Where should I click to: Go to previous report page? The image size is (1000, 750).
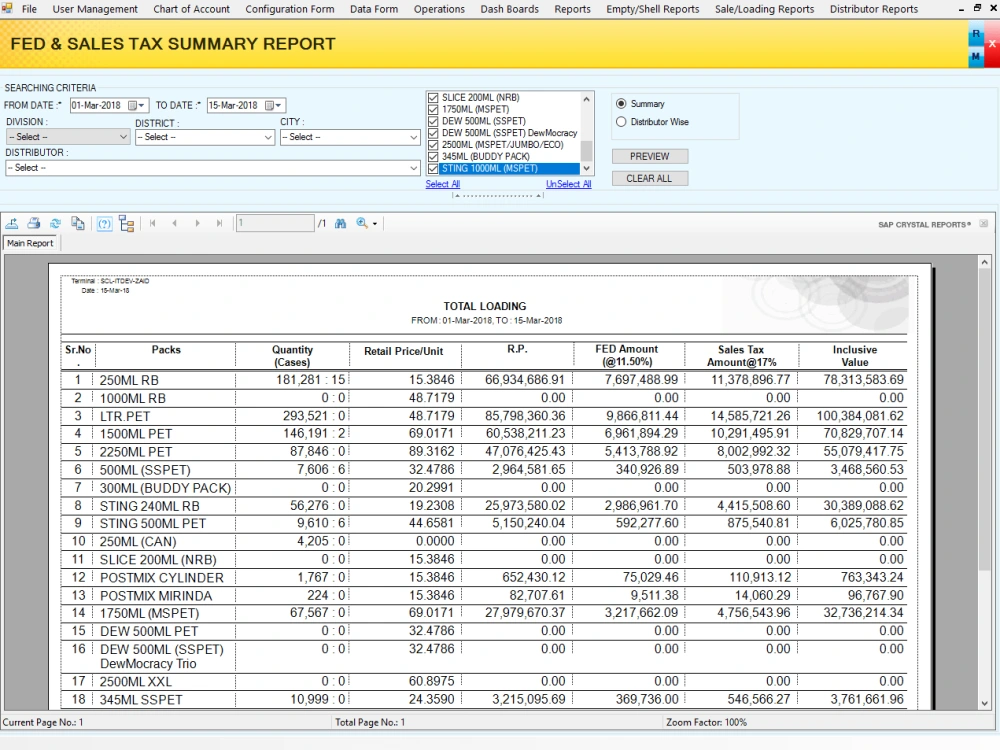pos(175,223)
